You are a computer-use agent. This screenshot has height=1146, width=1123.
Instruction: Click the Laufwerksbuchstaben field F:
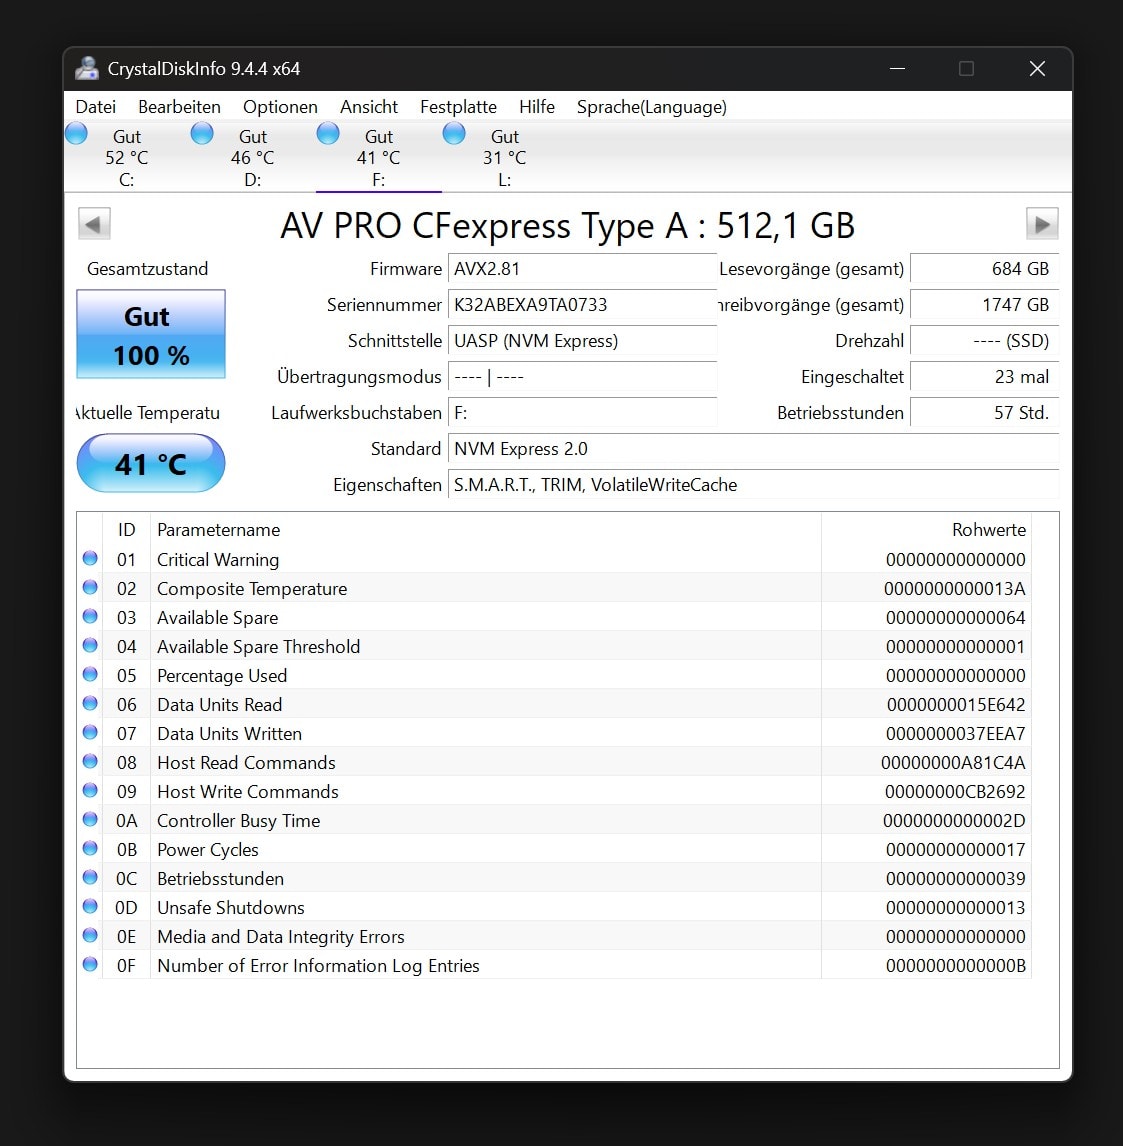pyautogui.click(x=582, y=413)
